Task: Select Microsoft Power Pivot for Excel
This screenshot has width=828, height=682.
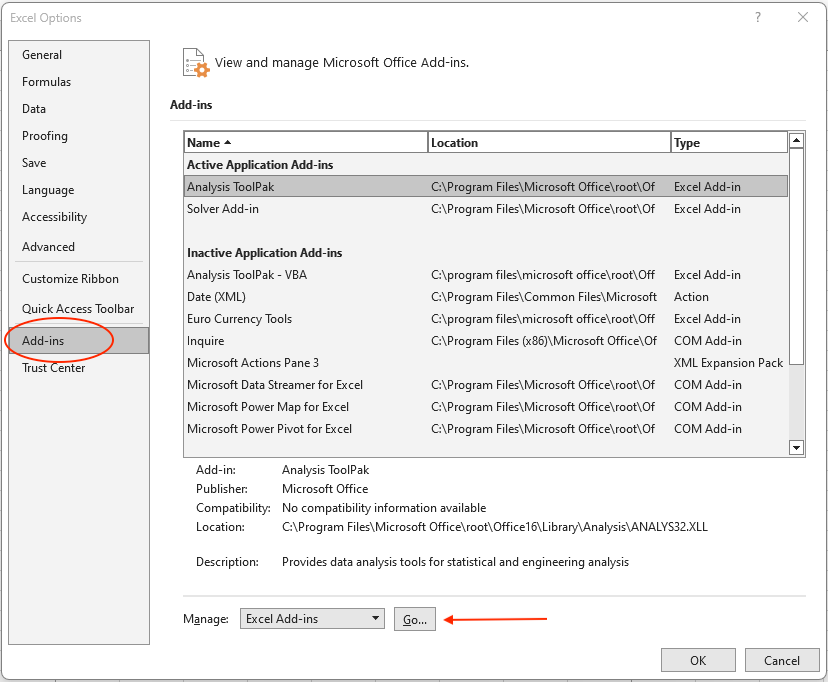Action: click(269, 429)
